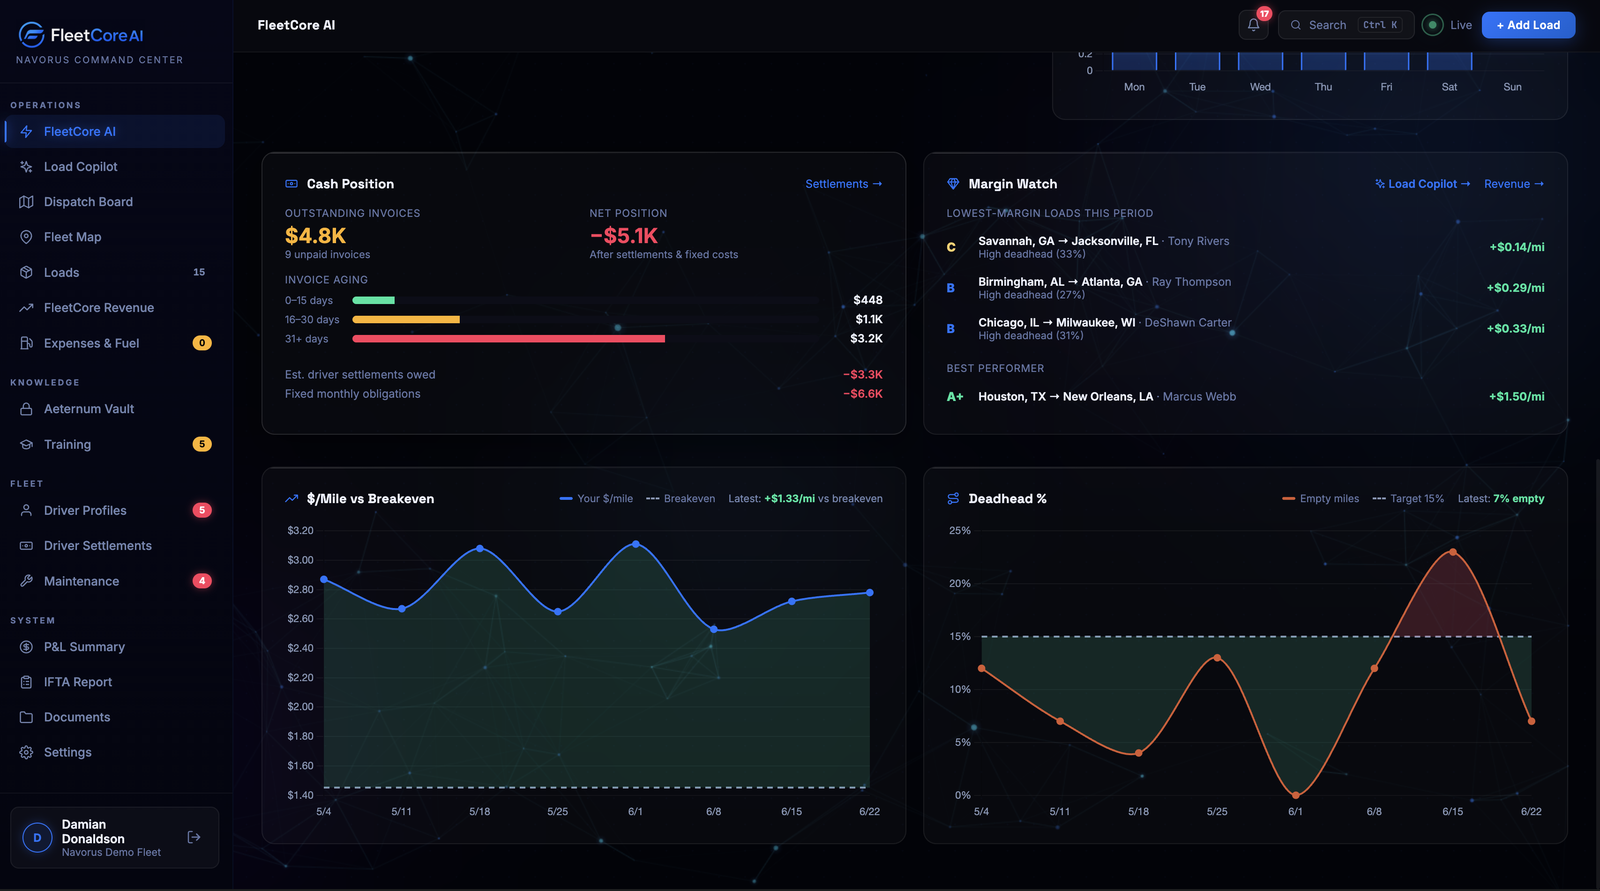Screen dimensions: 1600x891
Task: Select the Birmingham, AL → Atlanta, GA load
Action: (1245, 288)
